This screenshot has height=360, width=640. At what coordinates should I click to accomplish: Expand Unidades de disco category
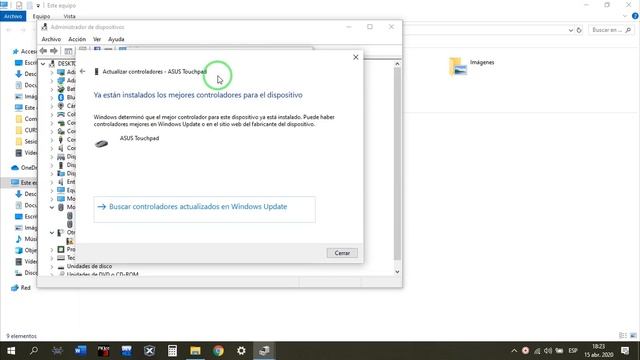[52, 267]
